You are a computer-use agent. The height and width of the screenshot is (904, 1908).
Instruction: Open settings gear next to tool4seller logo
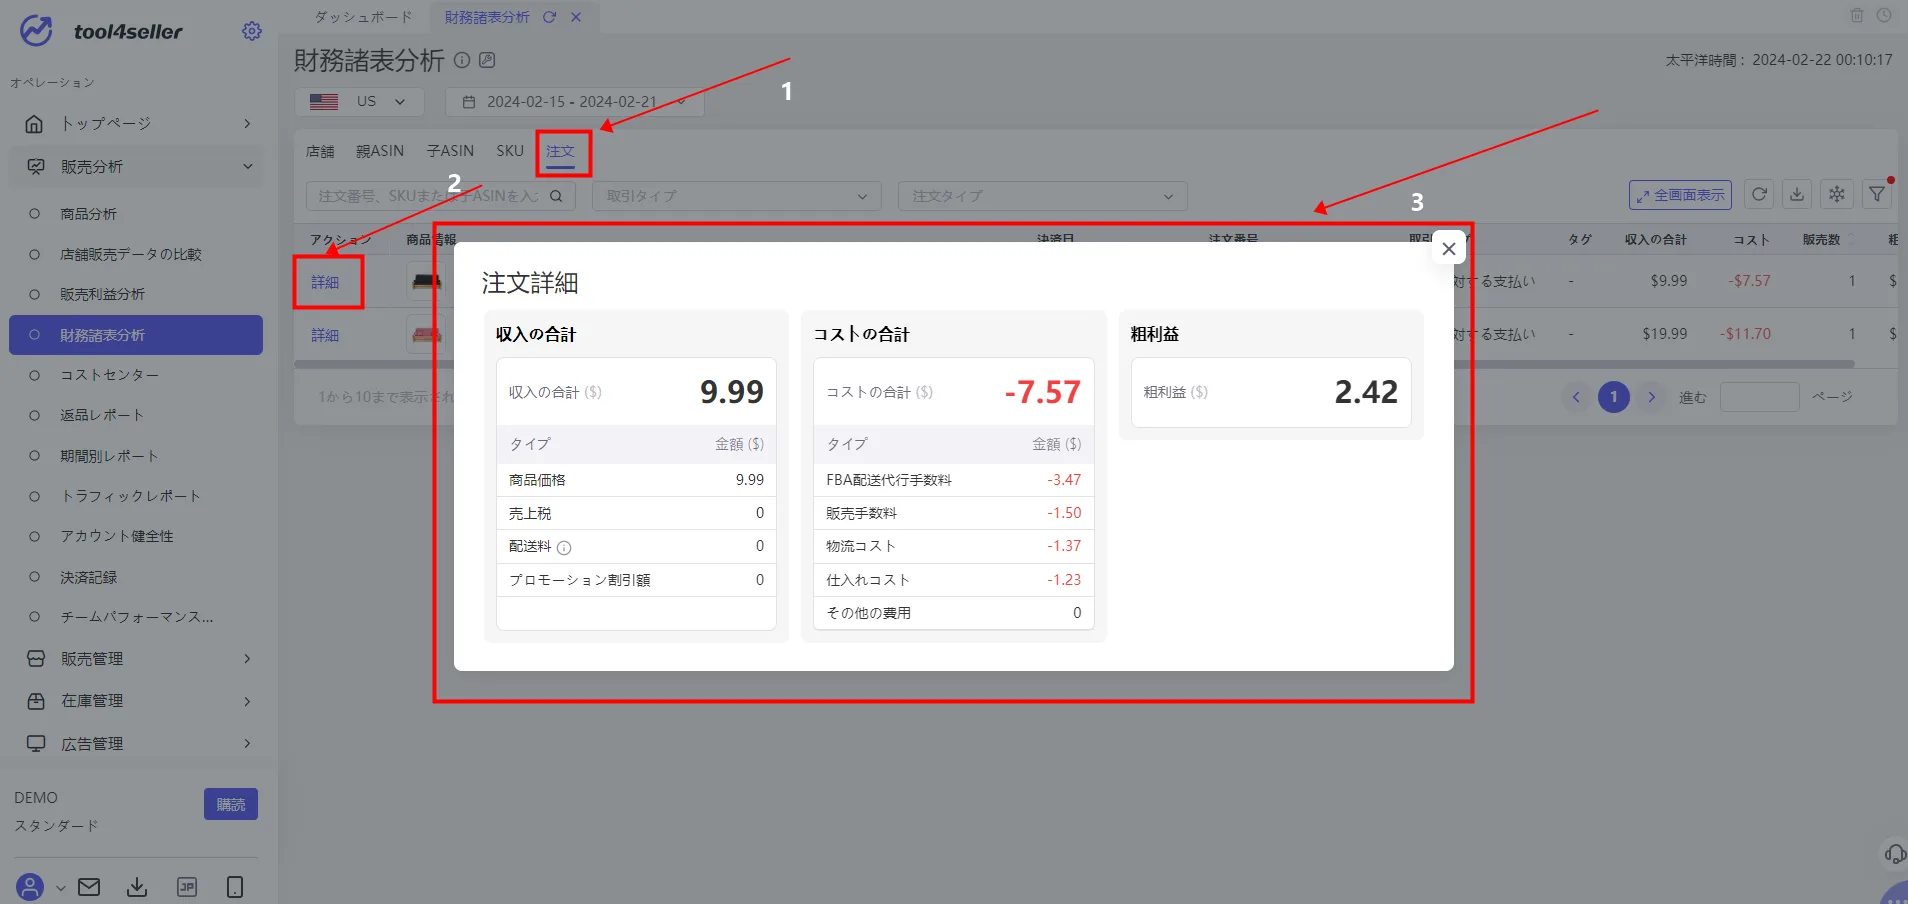click(x=252, y=31)
